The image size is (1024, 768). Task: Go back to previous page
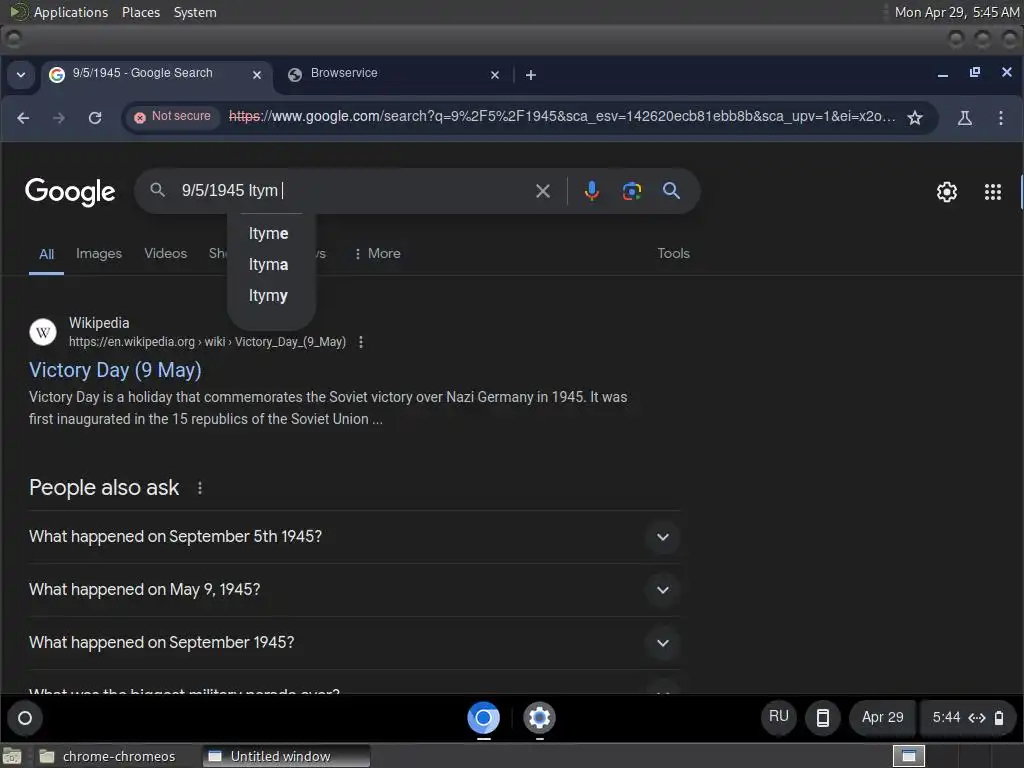(24, 118)
